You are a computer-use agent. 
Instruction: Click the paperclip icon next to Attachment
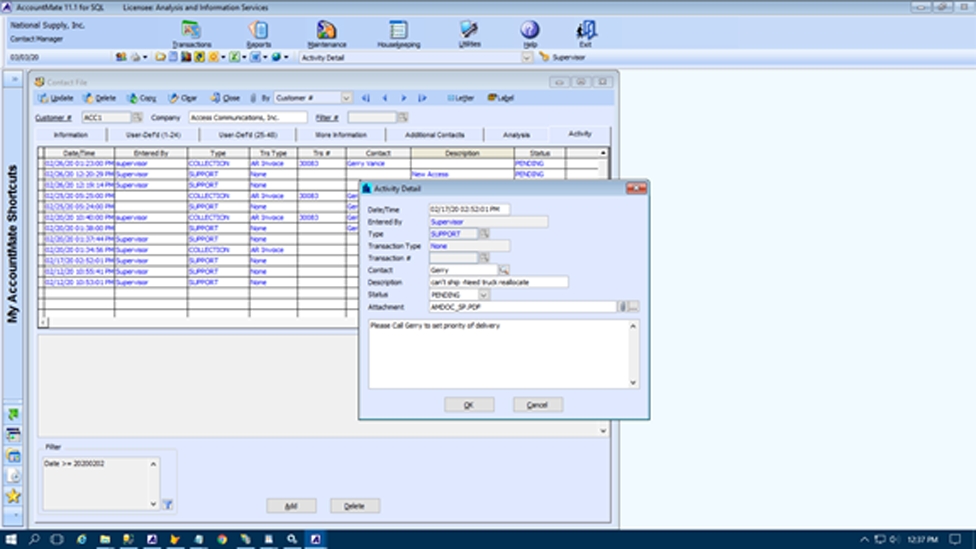click(622, 307)
